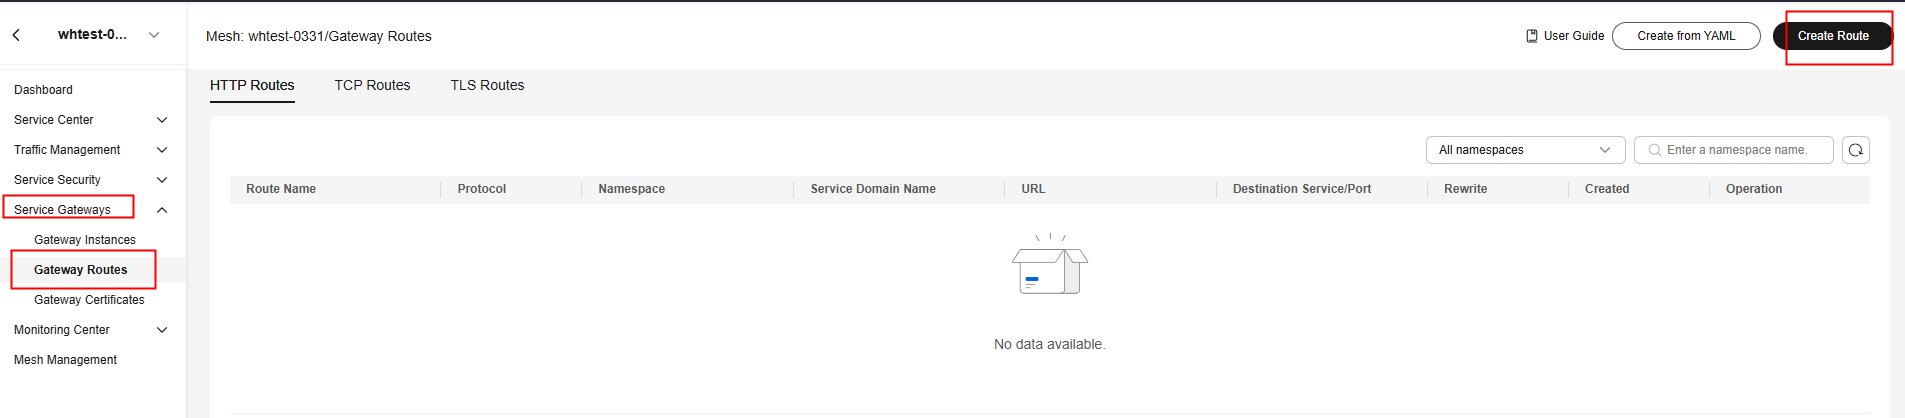Click the back arrow beside the mesh name
1905x418 pixels.
(x=16, y=35)
